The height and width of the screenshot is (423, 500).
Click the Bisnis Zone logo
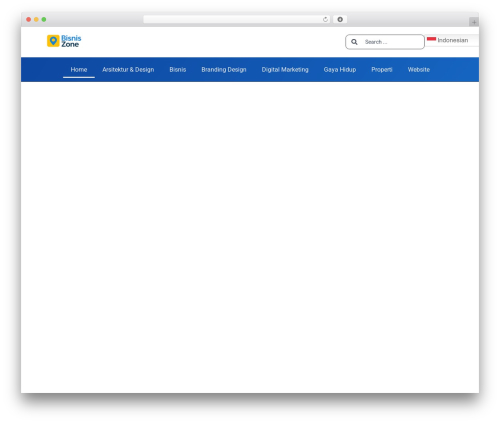point(64,41)
